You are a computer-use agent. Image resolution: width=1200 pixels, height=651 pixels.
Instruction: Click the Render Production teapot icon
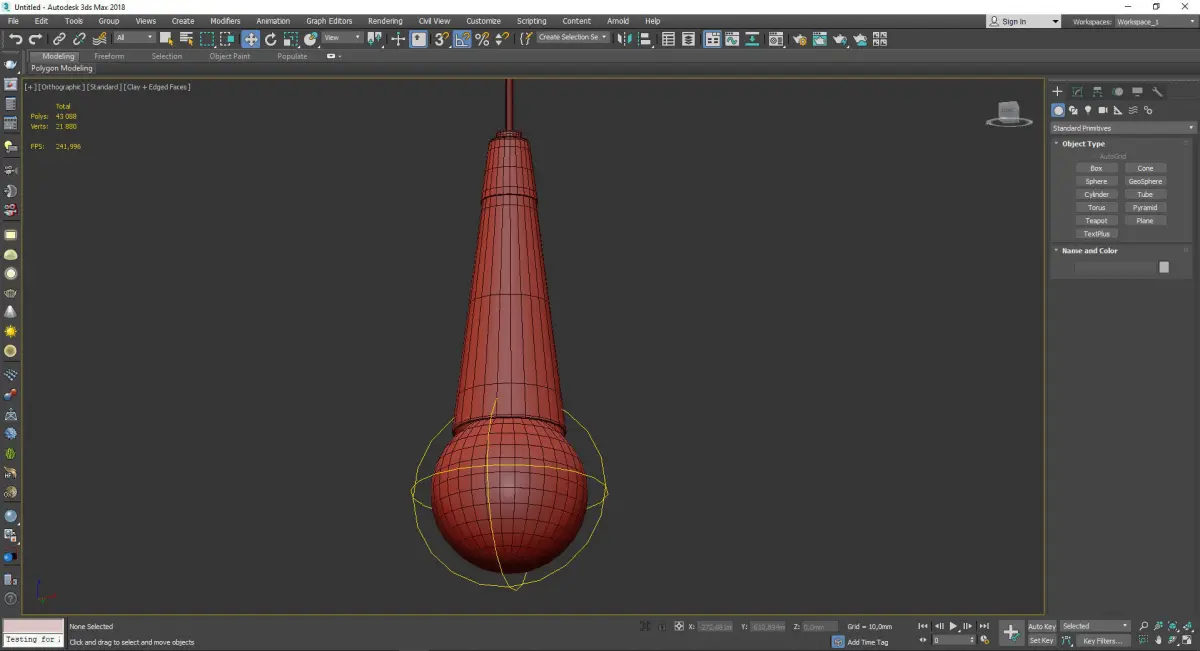pyautogui.click(x=840, y=39)
